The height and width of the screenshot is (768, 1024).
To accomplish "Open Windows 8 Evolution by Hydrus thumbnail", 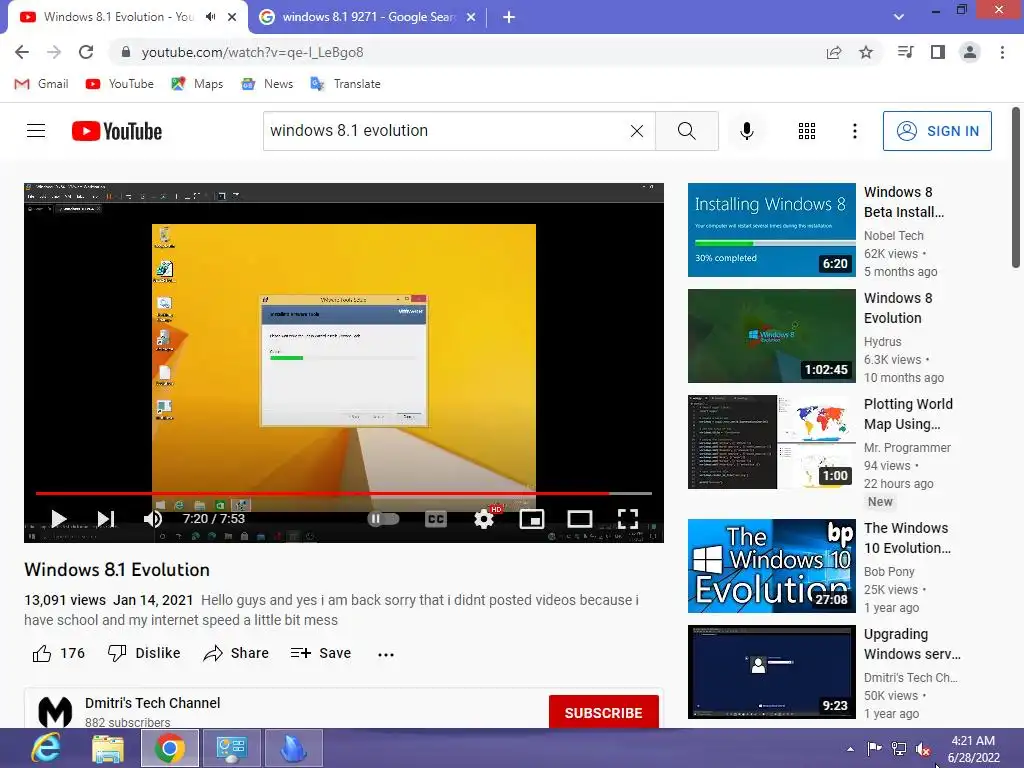I will 771,336.
